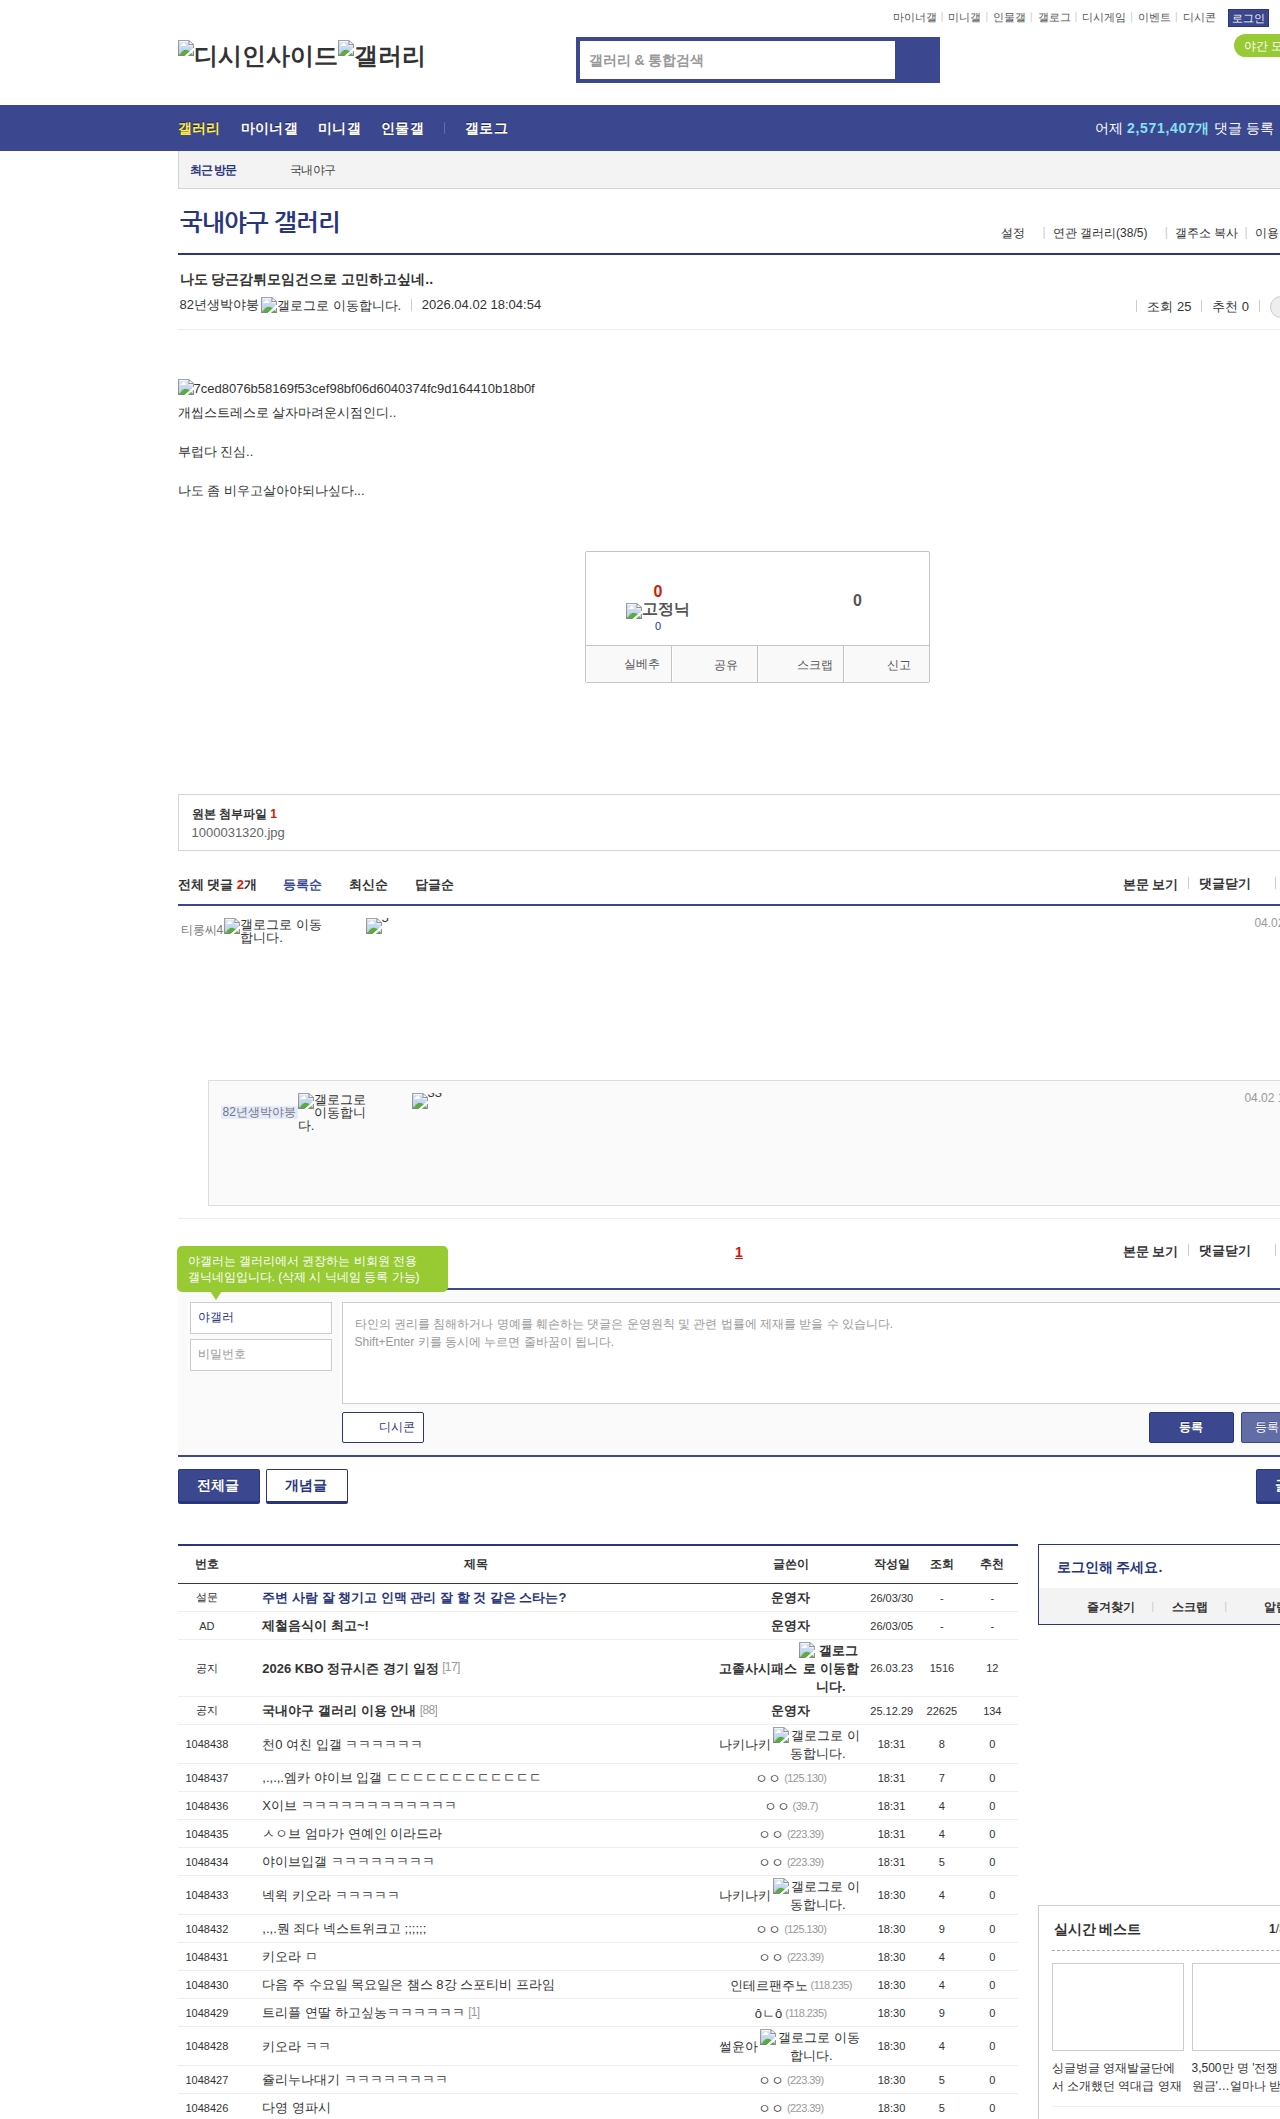Image resolution: width=1280 pixels, height=2119 pixels.
Task: Click the 신고 report button
Action: (898, 665)
